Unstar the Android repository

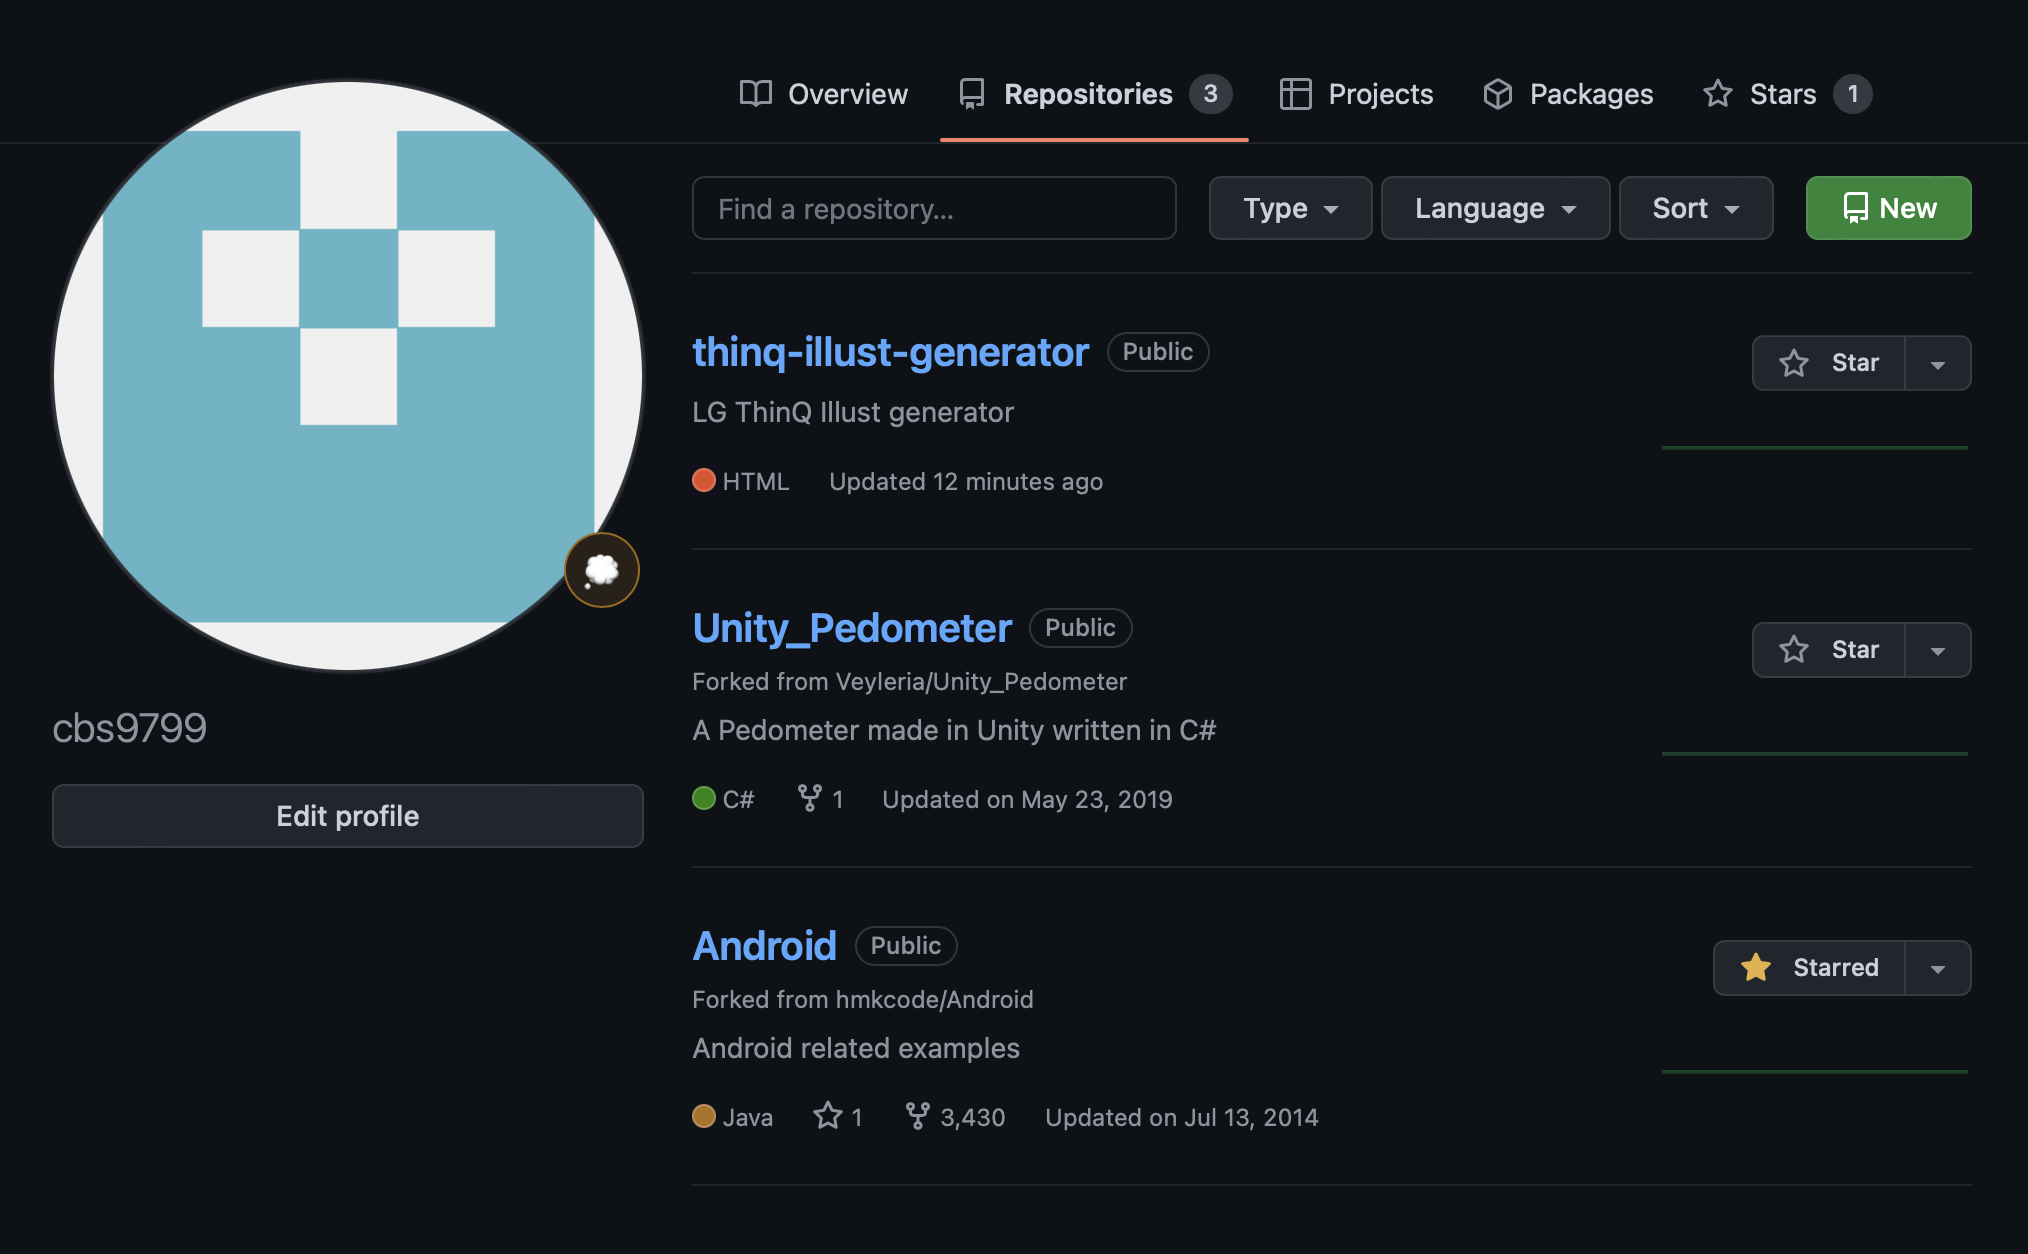(1810, 968)
